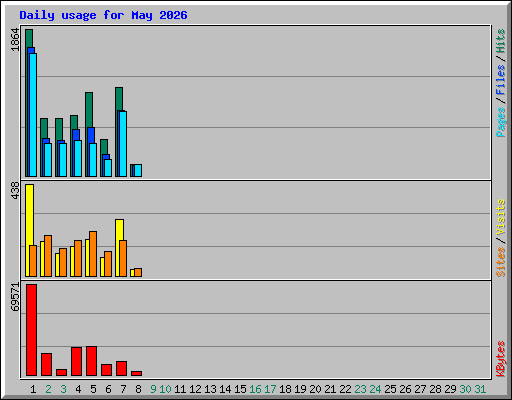Viewport: 512px width, 400px height.
Task: Click day label 14 on the axis
Action: [x=225, y=389]
